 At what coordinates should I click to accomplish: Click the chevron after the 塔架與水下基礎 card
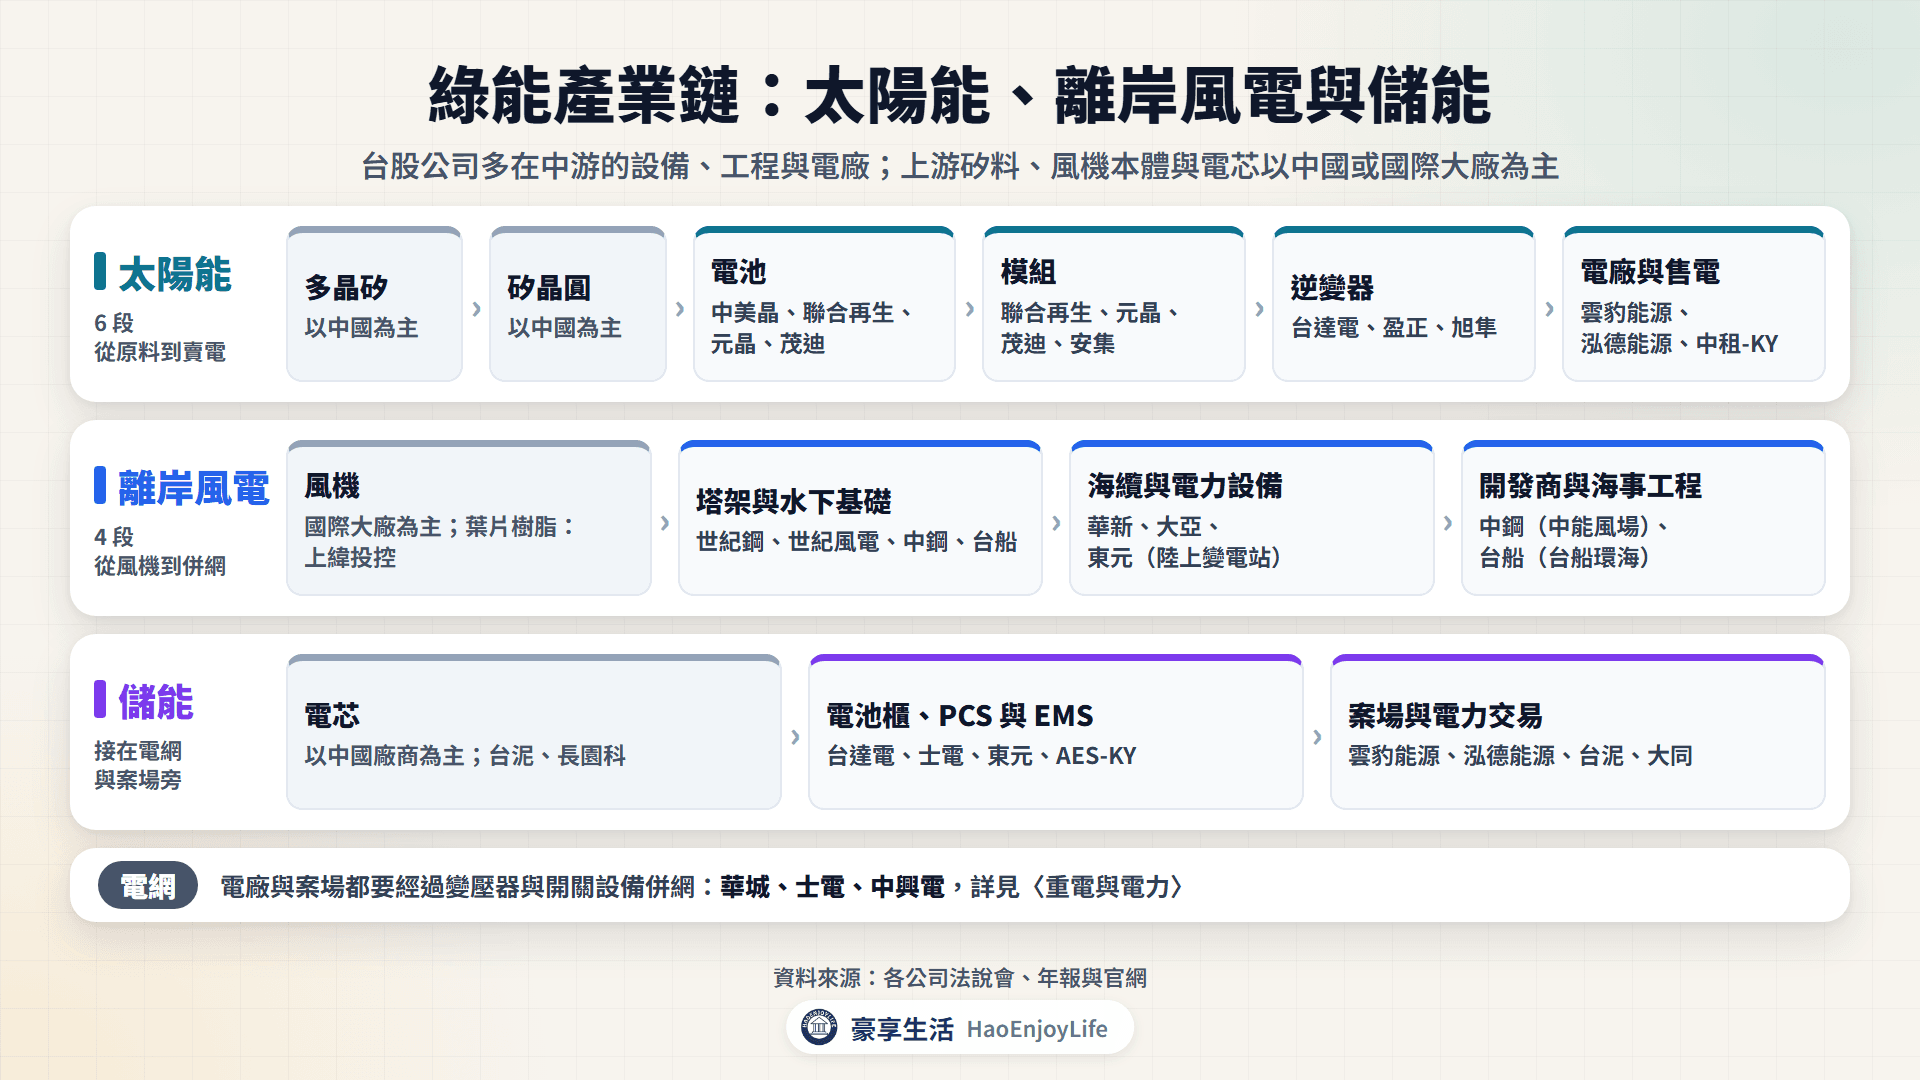(x=1056, y=523)
